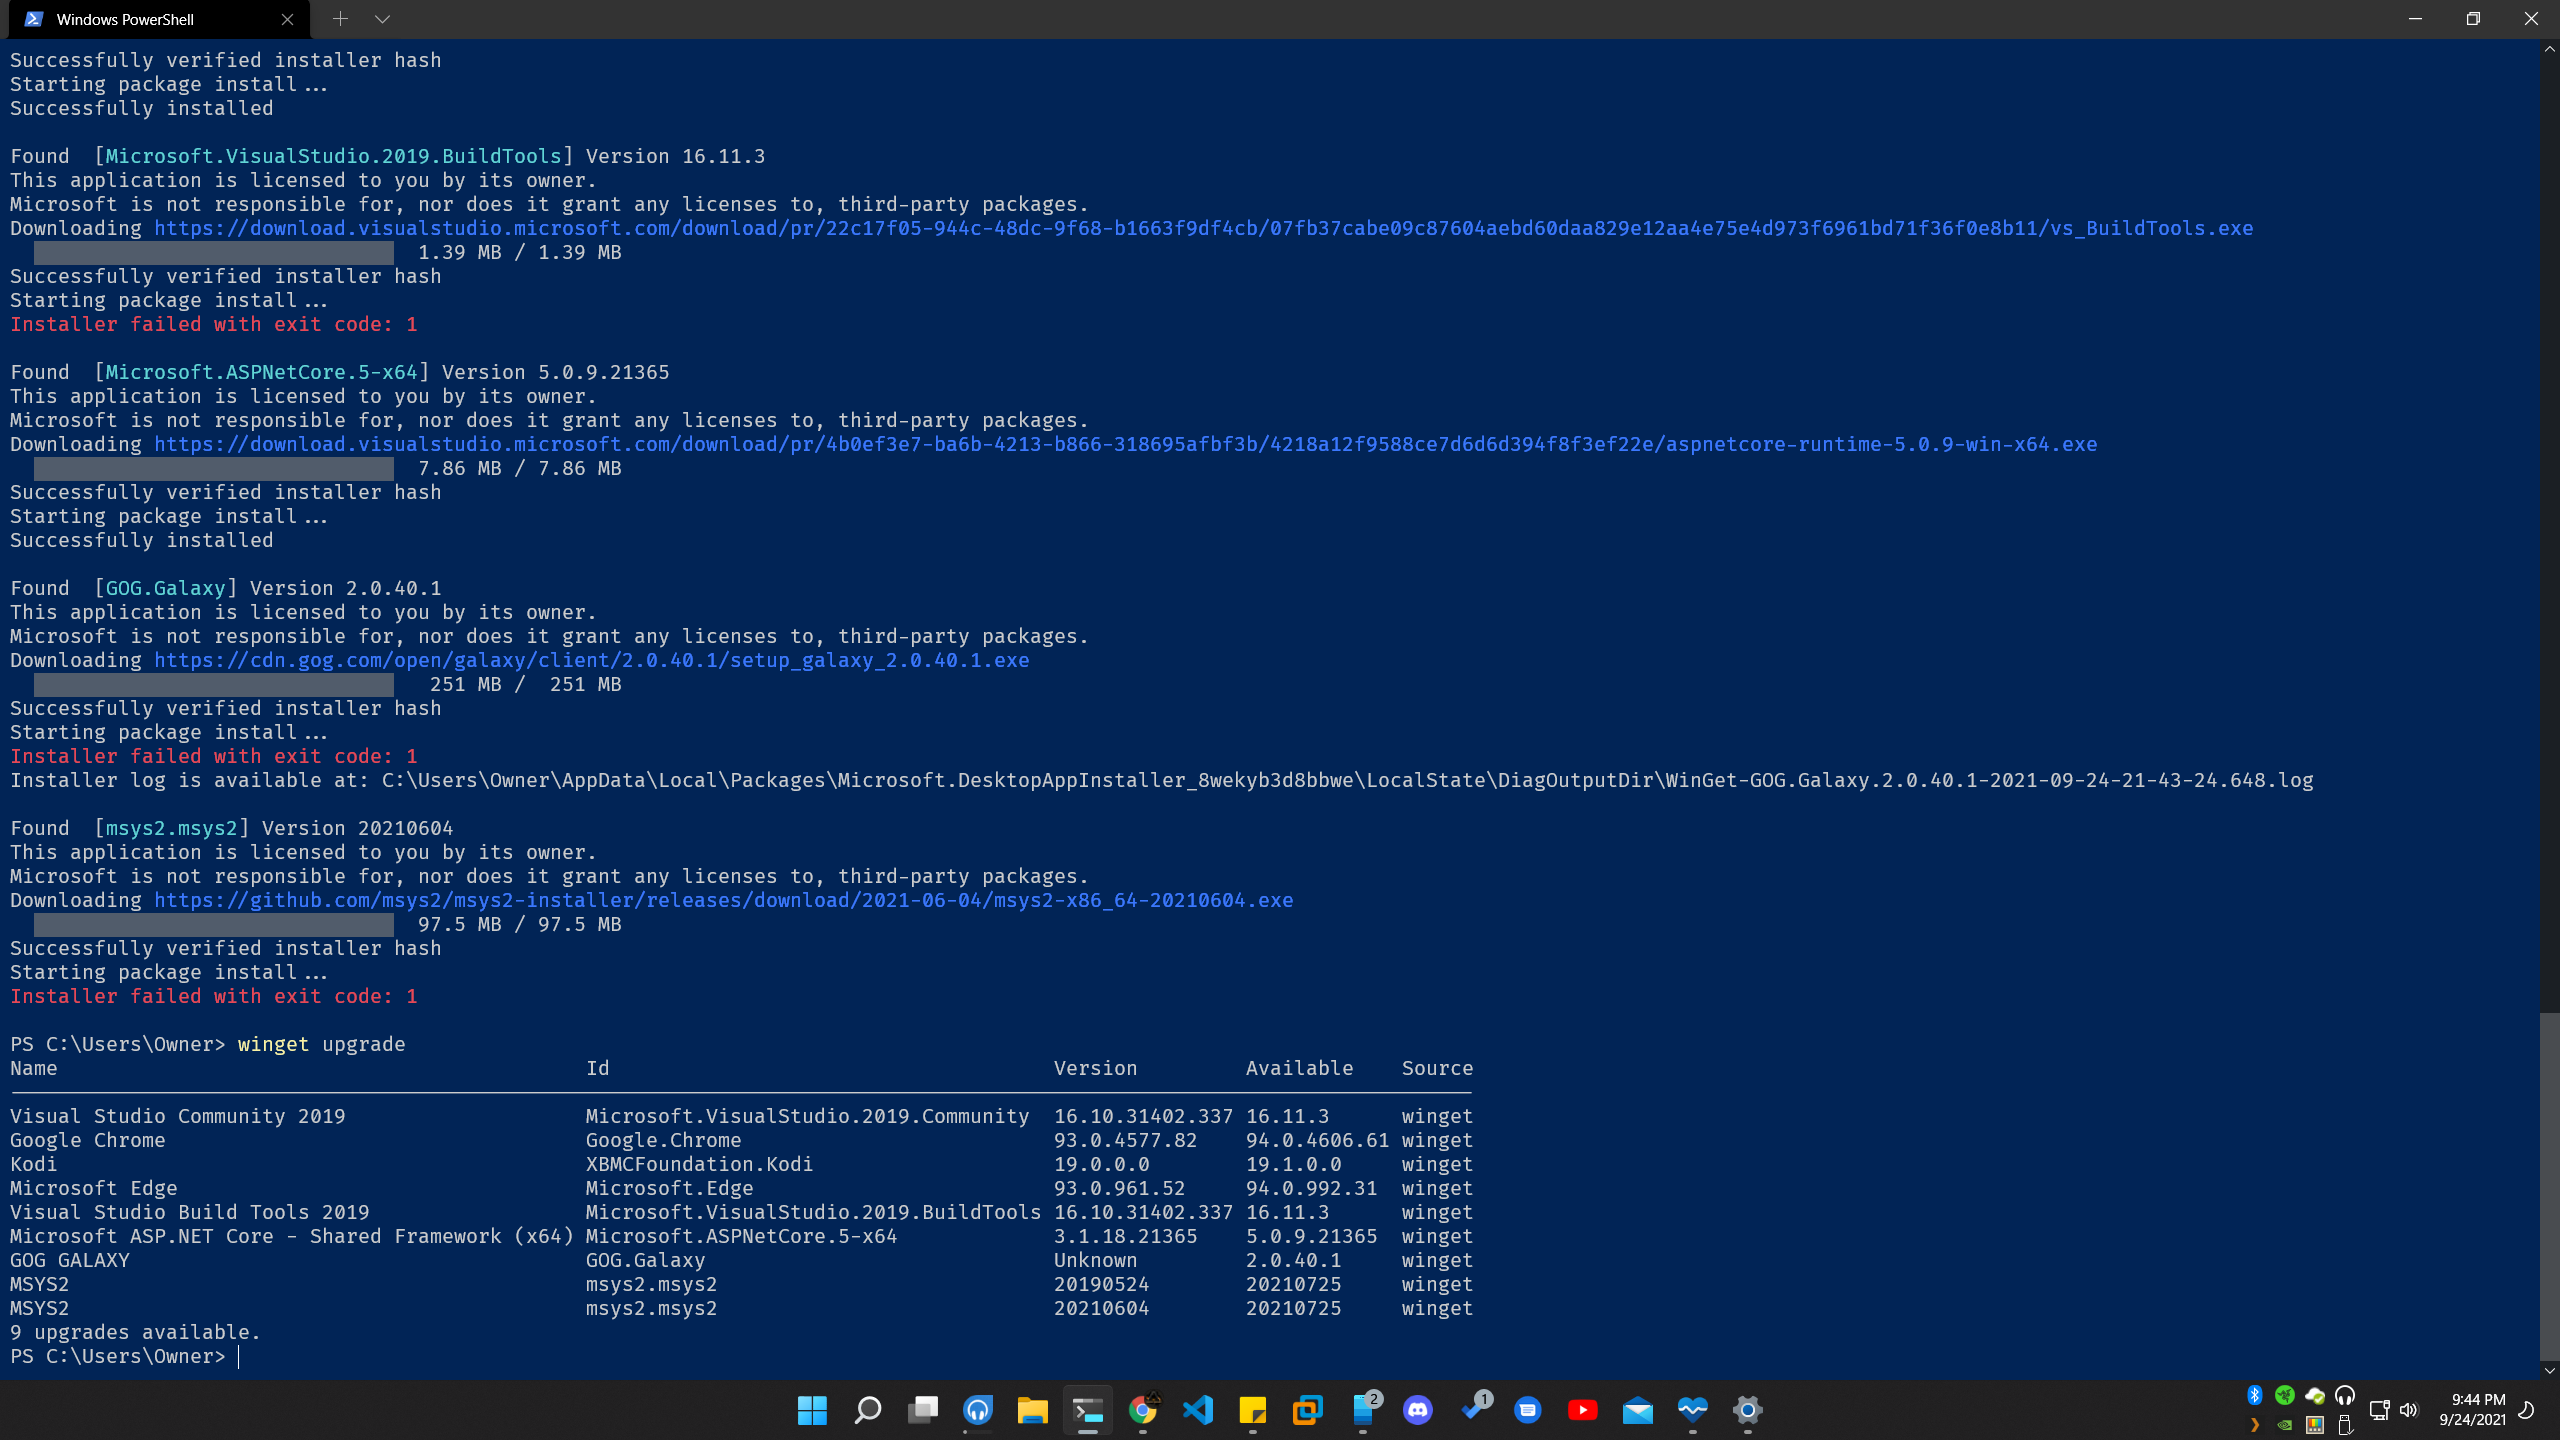
Task: Click the Microsoft.ASPNetCore.5-x64 found package name
Action: [261, 372]
